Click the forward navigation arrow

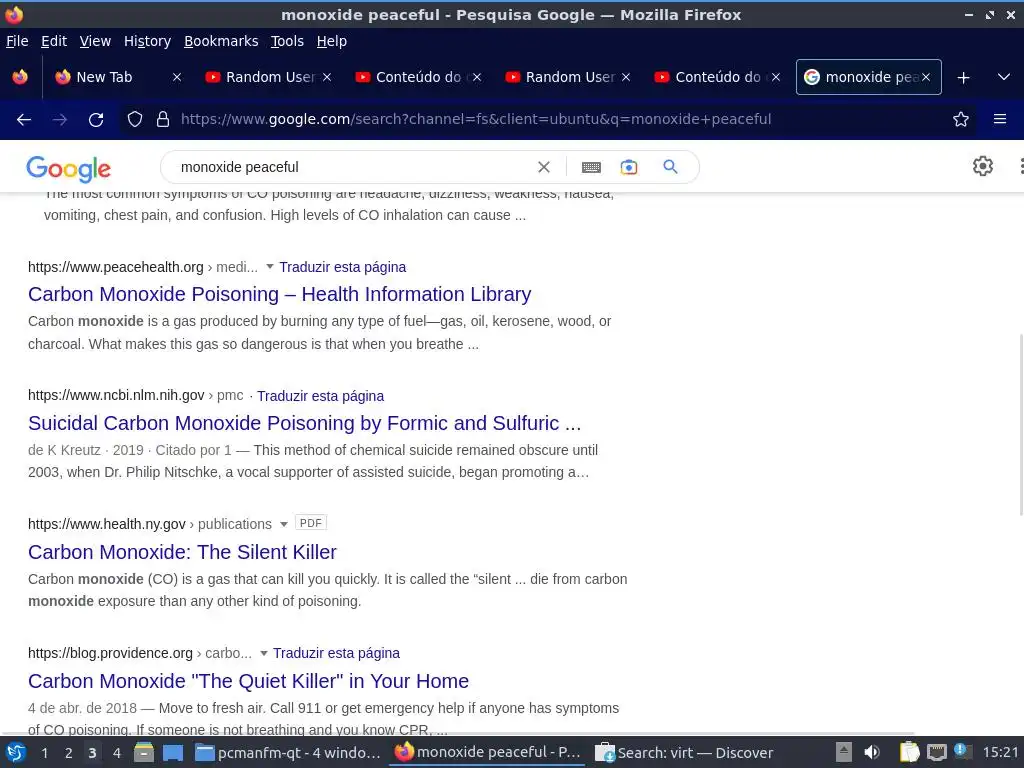pos(60,120)
